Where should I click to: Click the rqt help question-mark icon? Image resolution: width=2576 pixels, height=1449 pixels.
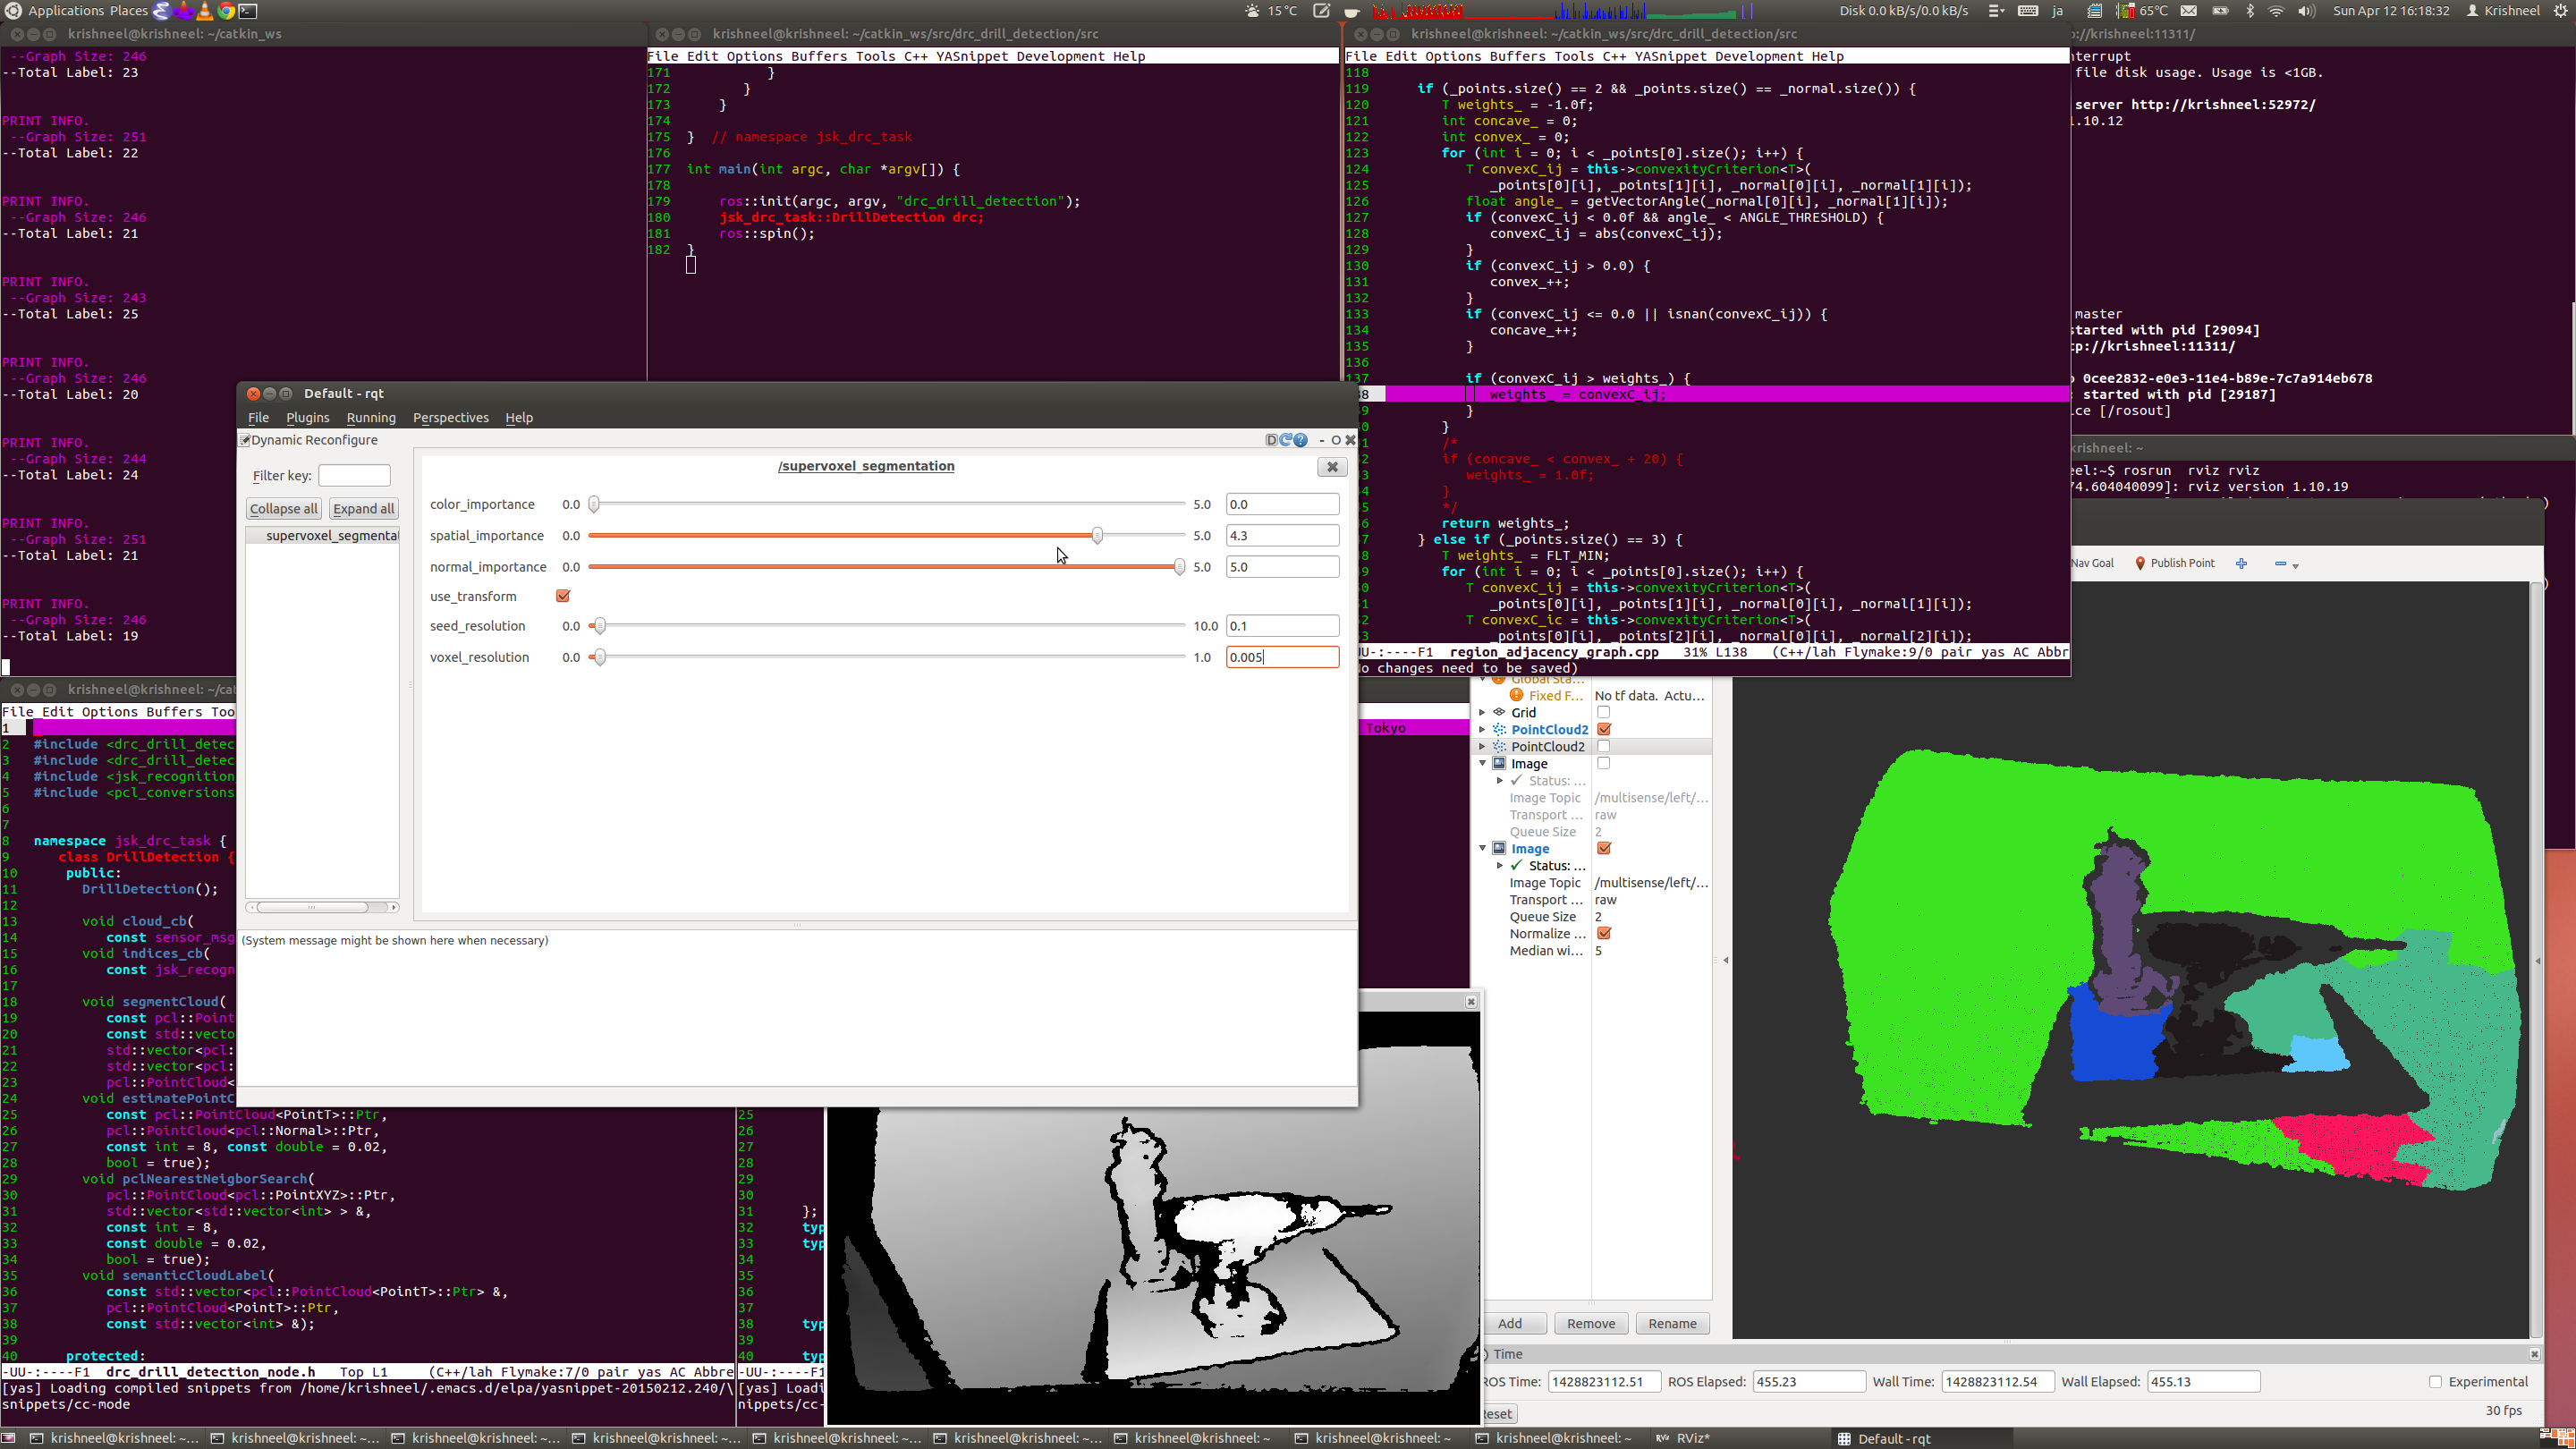click(x=1300, y=440)
